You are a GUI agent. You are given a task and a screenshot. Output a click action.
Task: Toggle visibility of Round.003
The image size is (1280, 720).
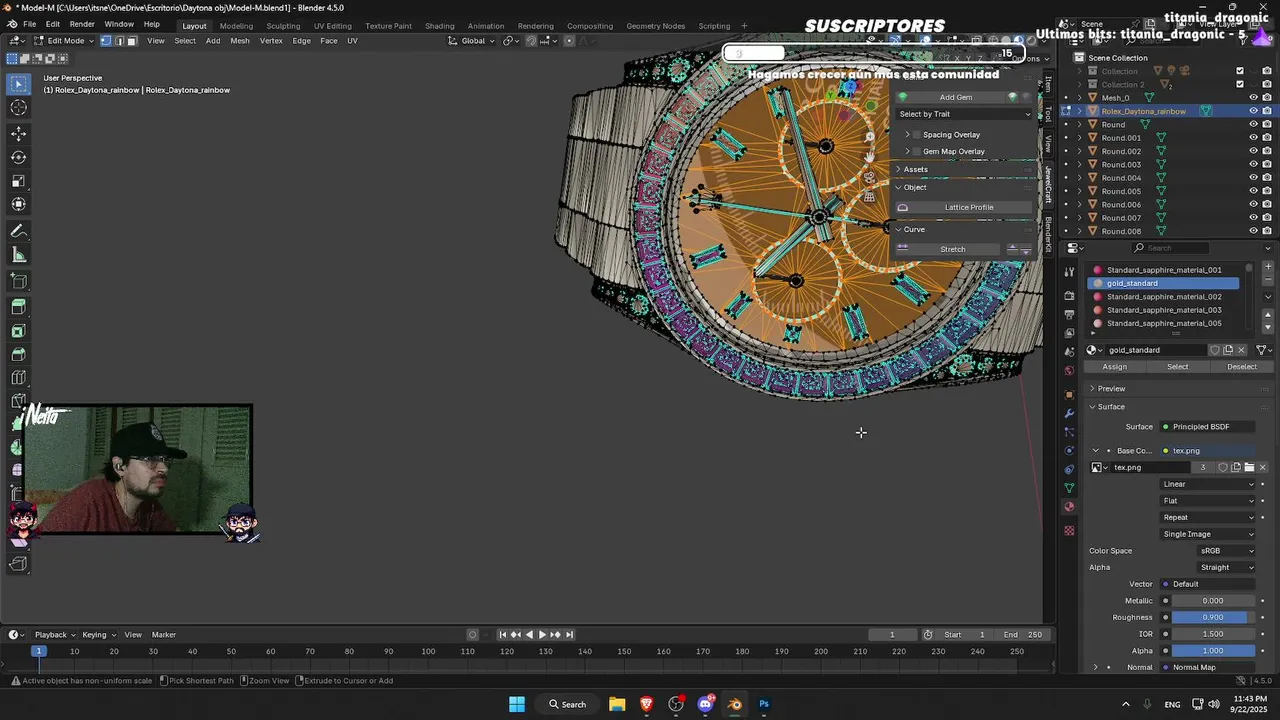click(1253, 164)
